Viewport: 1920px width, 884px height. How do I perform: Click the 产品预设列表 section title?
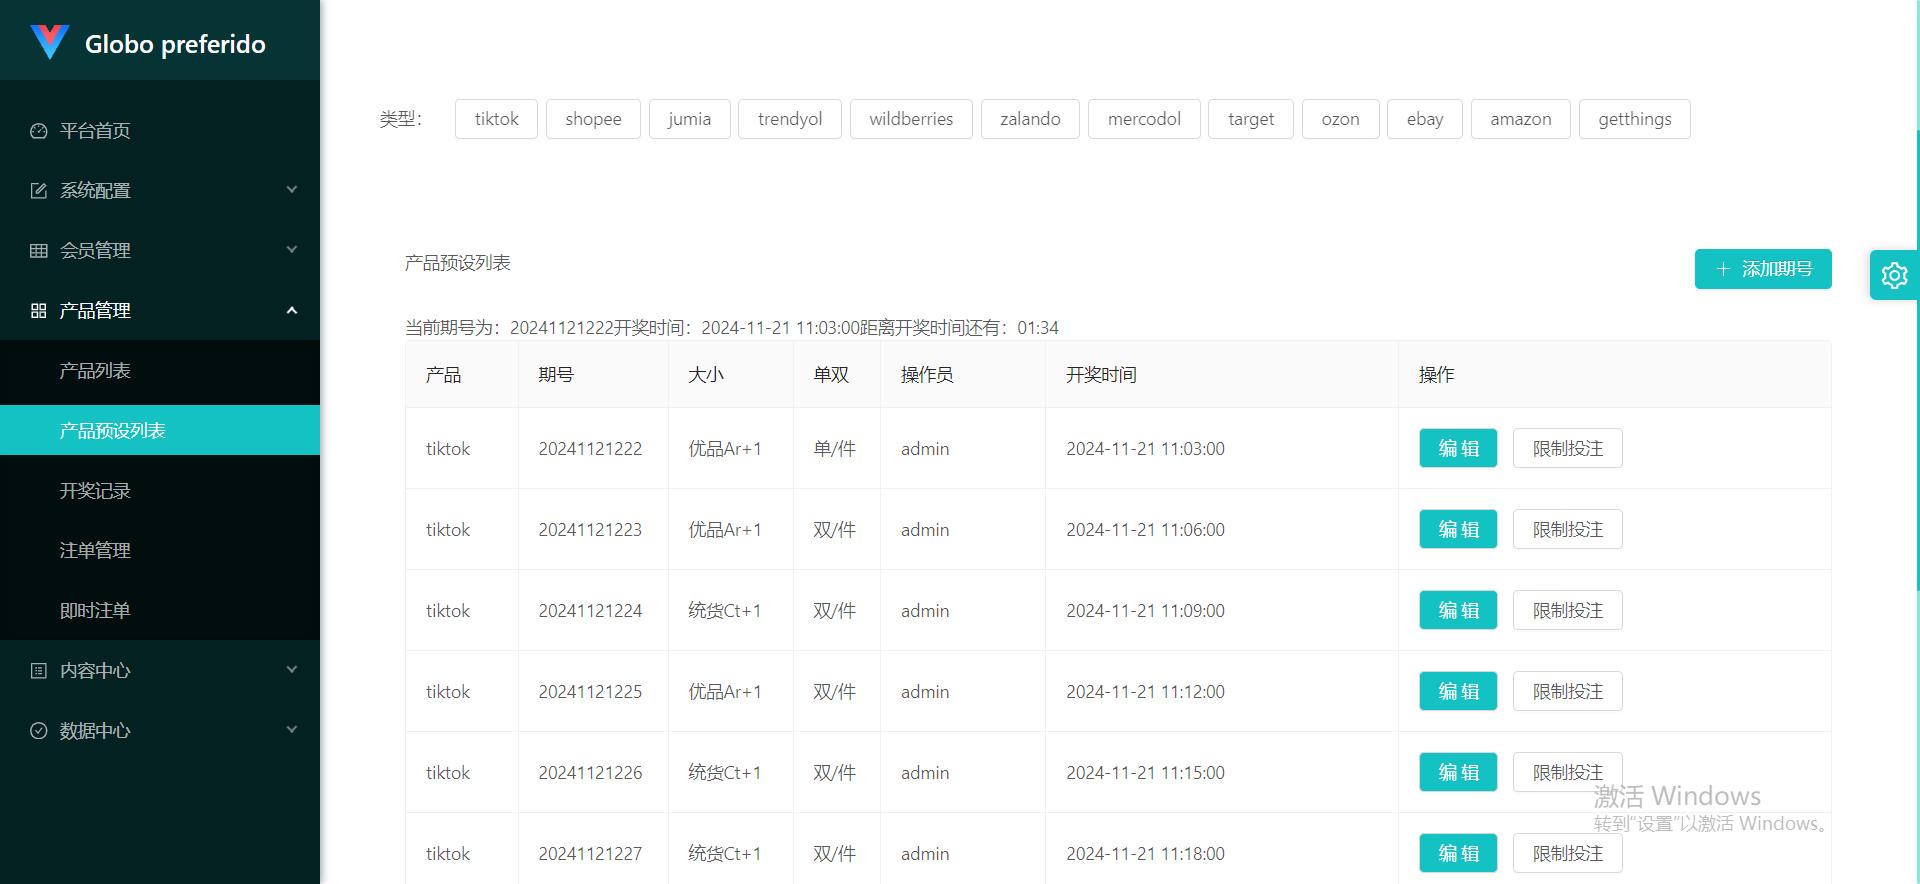coord(458,263)
